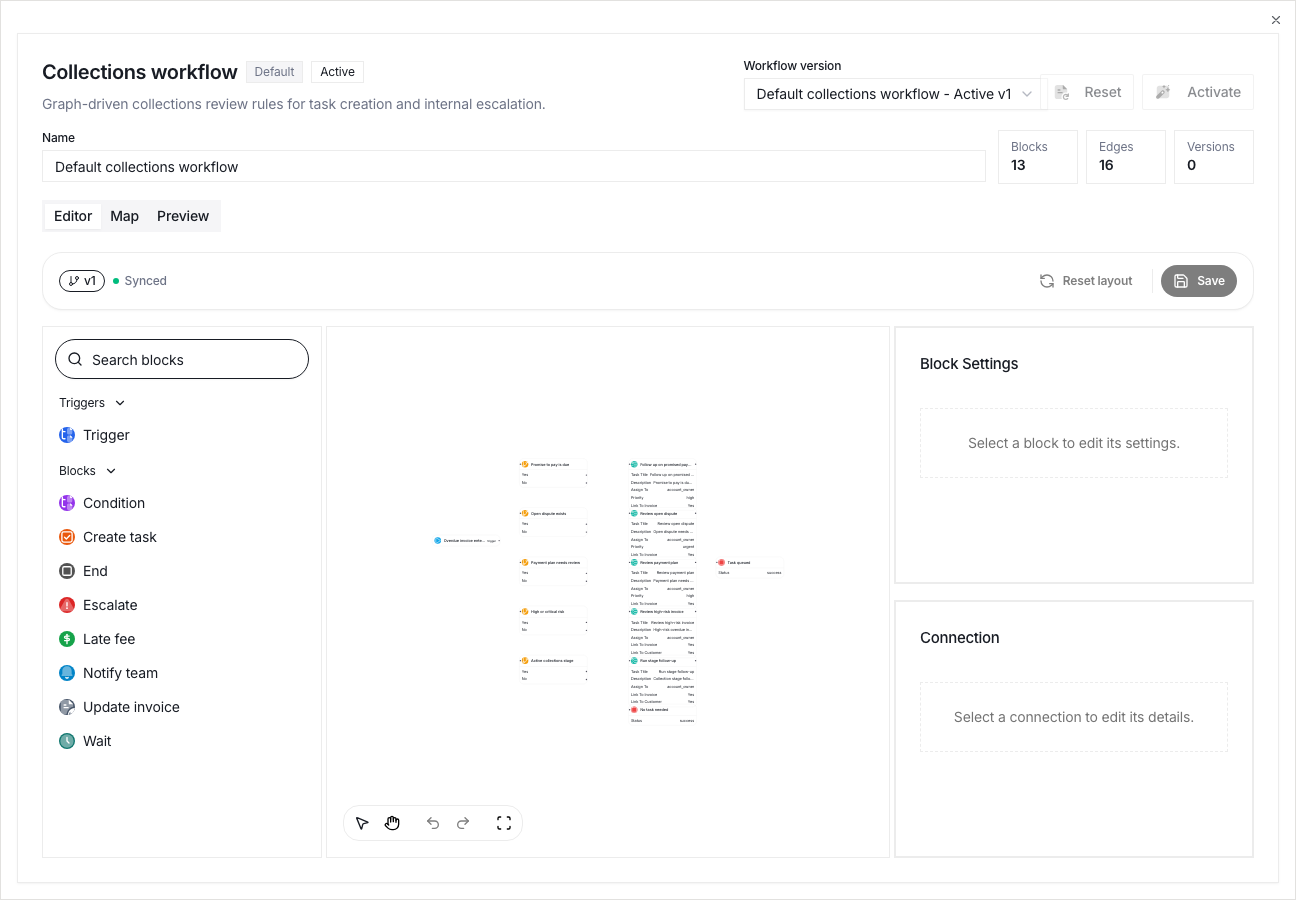Select the Trigger block icon in the palette
Viewport: 1296px width, 900px height.
pos(67,435)
